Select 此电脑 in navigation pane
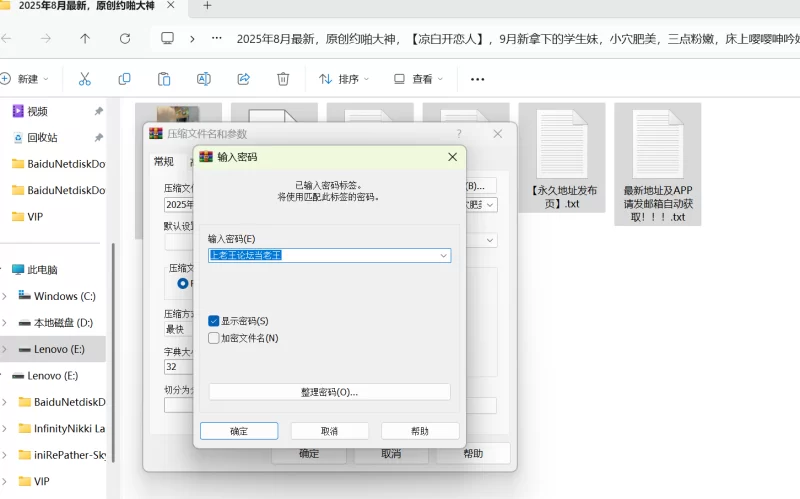800x499 pixels. 42,270
